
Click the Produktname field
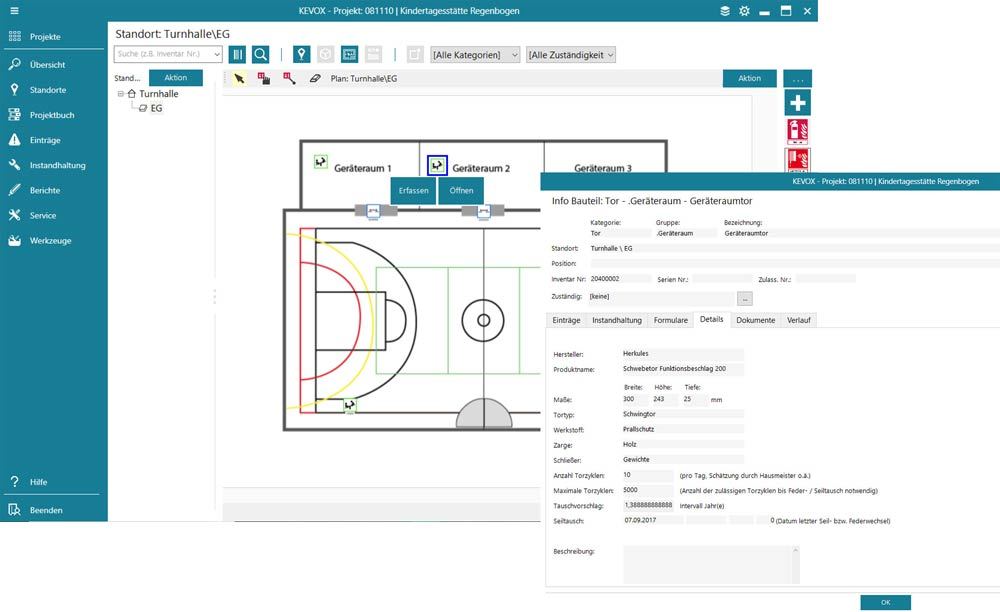[x=682, y=369]
